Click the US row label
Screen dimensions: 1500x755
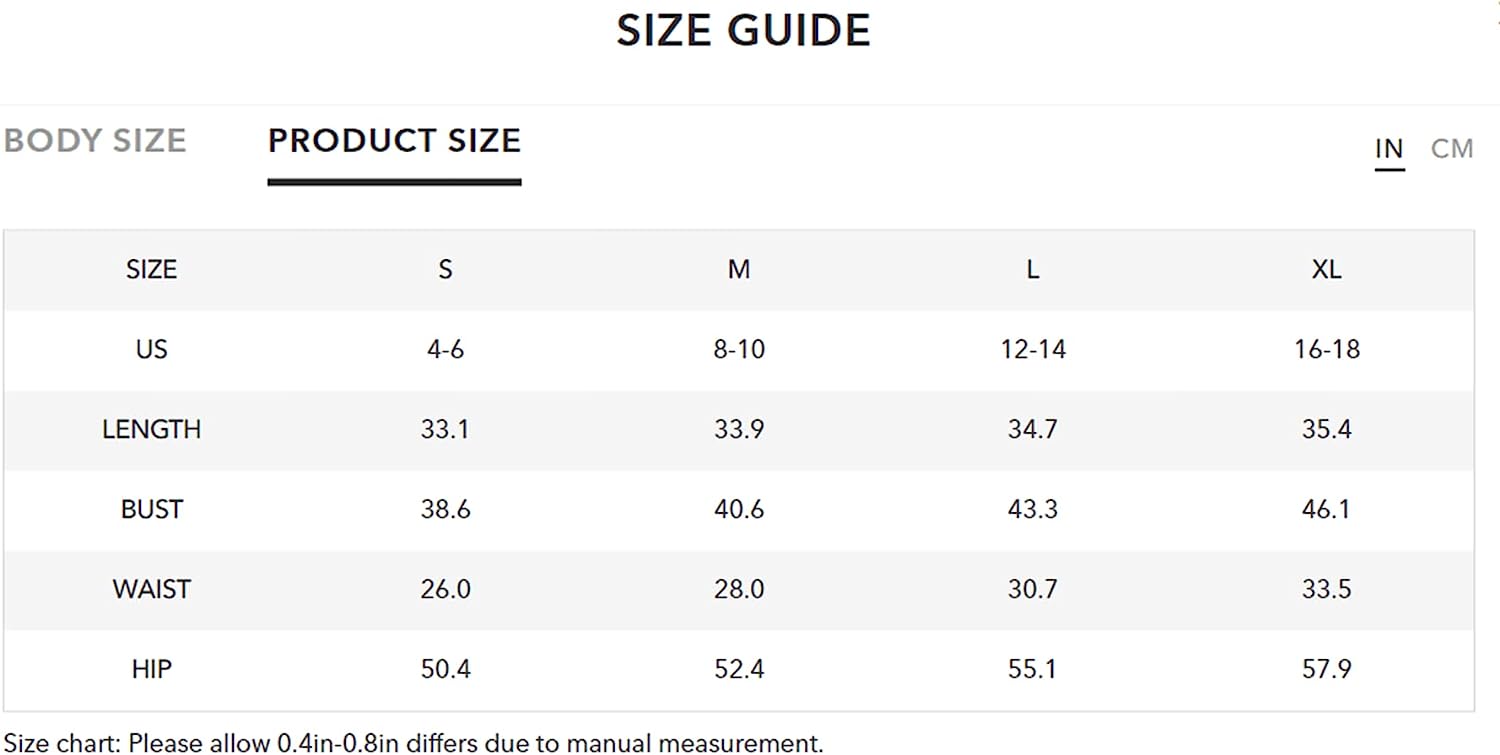click(x=151, y=349)
